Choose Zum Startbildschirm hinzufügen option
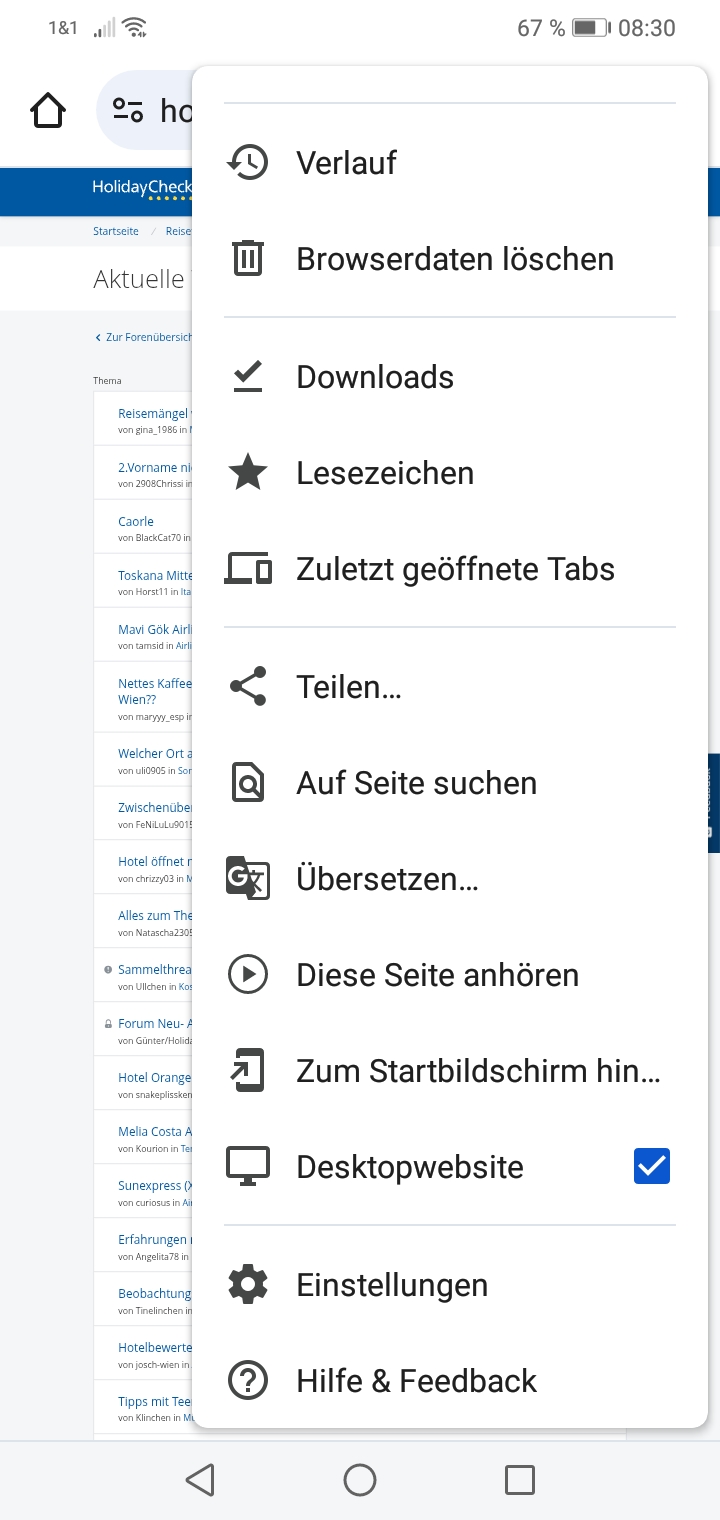The image size is (720, 1520). point(478,1071)
